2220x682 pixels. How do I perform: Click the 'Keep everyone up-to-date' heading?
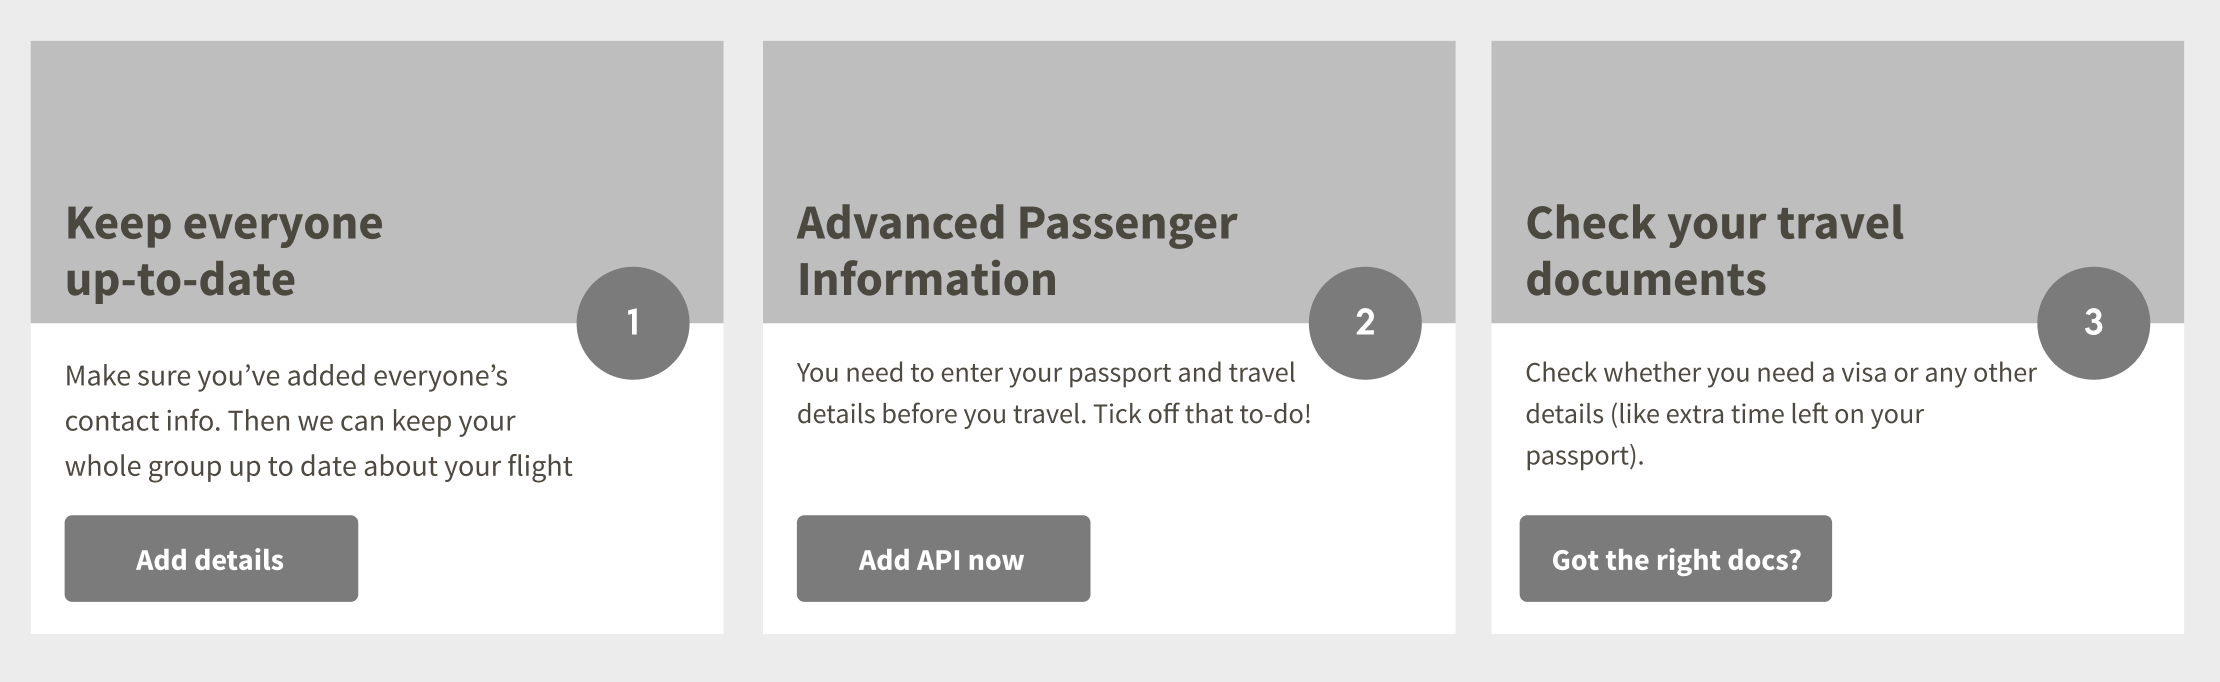coord(224,250)
